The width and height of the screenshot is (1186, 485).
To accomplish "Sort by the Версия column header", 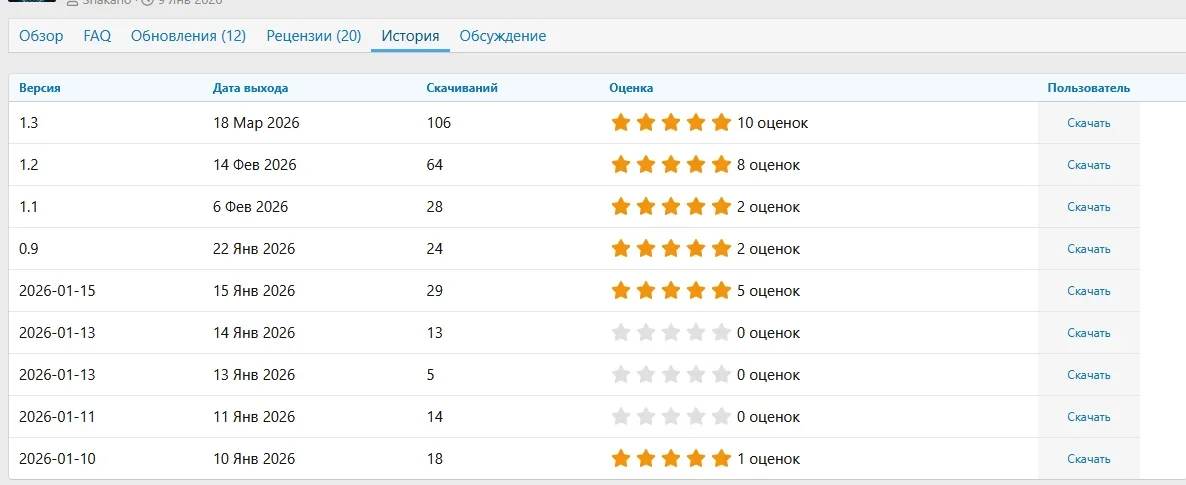I will click(39, 88).
